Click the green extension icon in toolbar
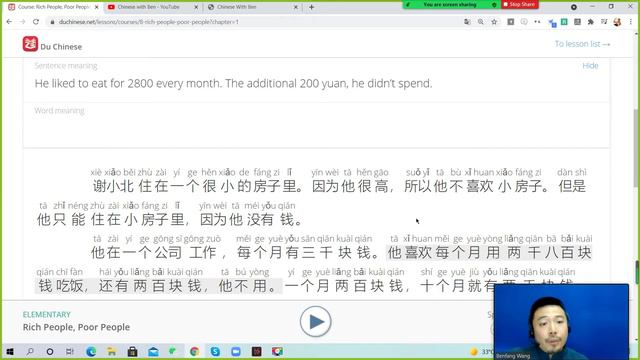Viewport: 640px width, 360px height. 564,22
